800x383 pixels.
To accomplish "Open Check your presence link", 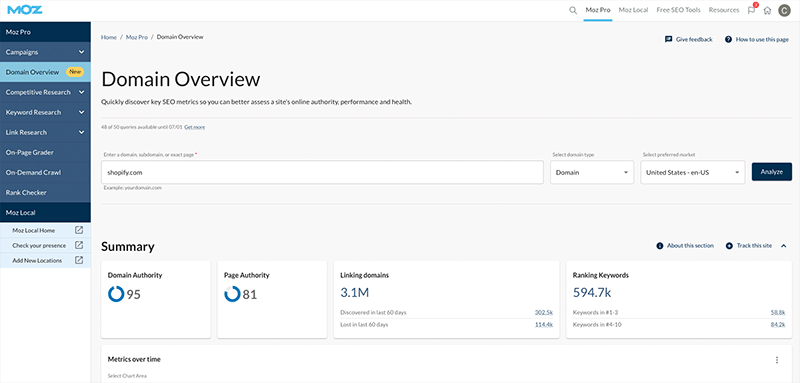I will point(39,245).
